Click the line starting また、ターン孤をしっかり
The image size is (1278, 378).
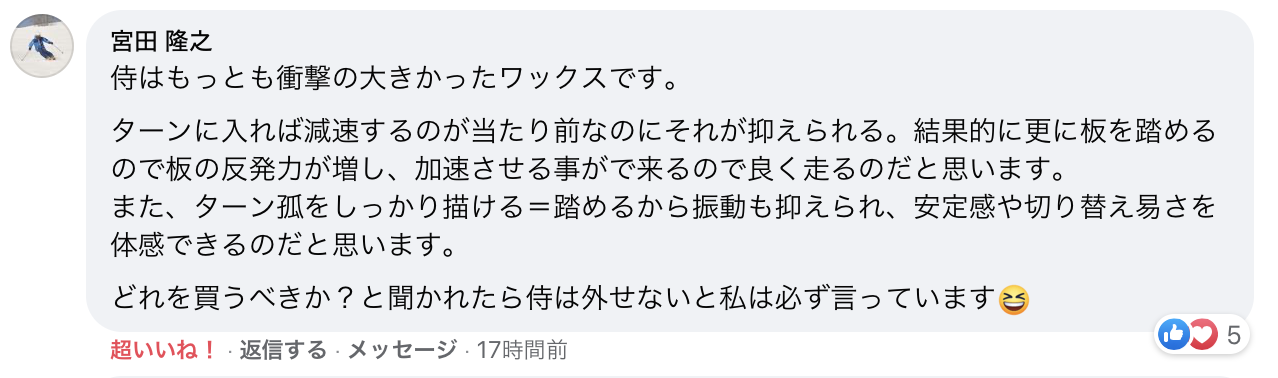click(664, 208)
